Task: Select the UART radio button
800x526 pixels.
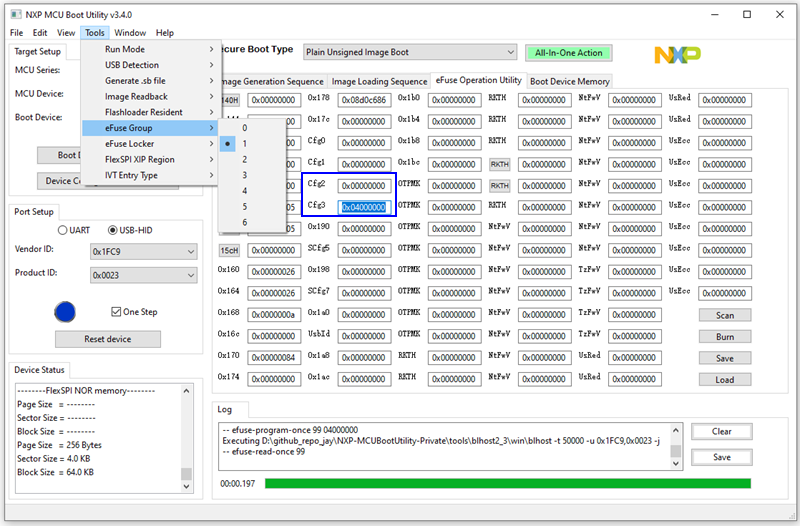Action: point(62,230)
